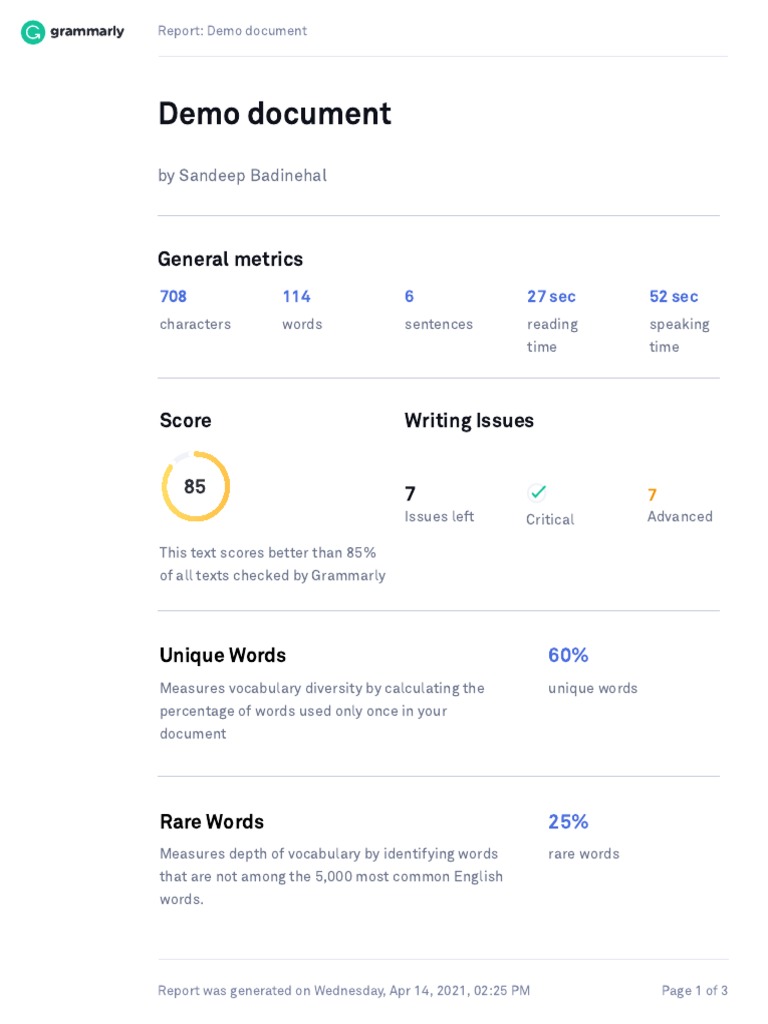768x1024 pixels.
Task: Click the author name Sandeep Badinehal
Action: (253, 176)
